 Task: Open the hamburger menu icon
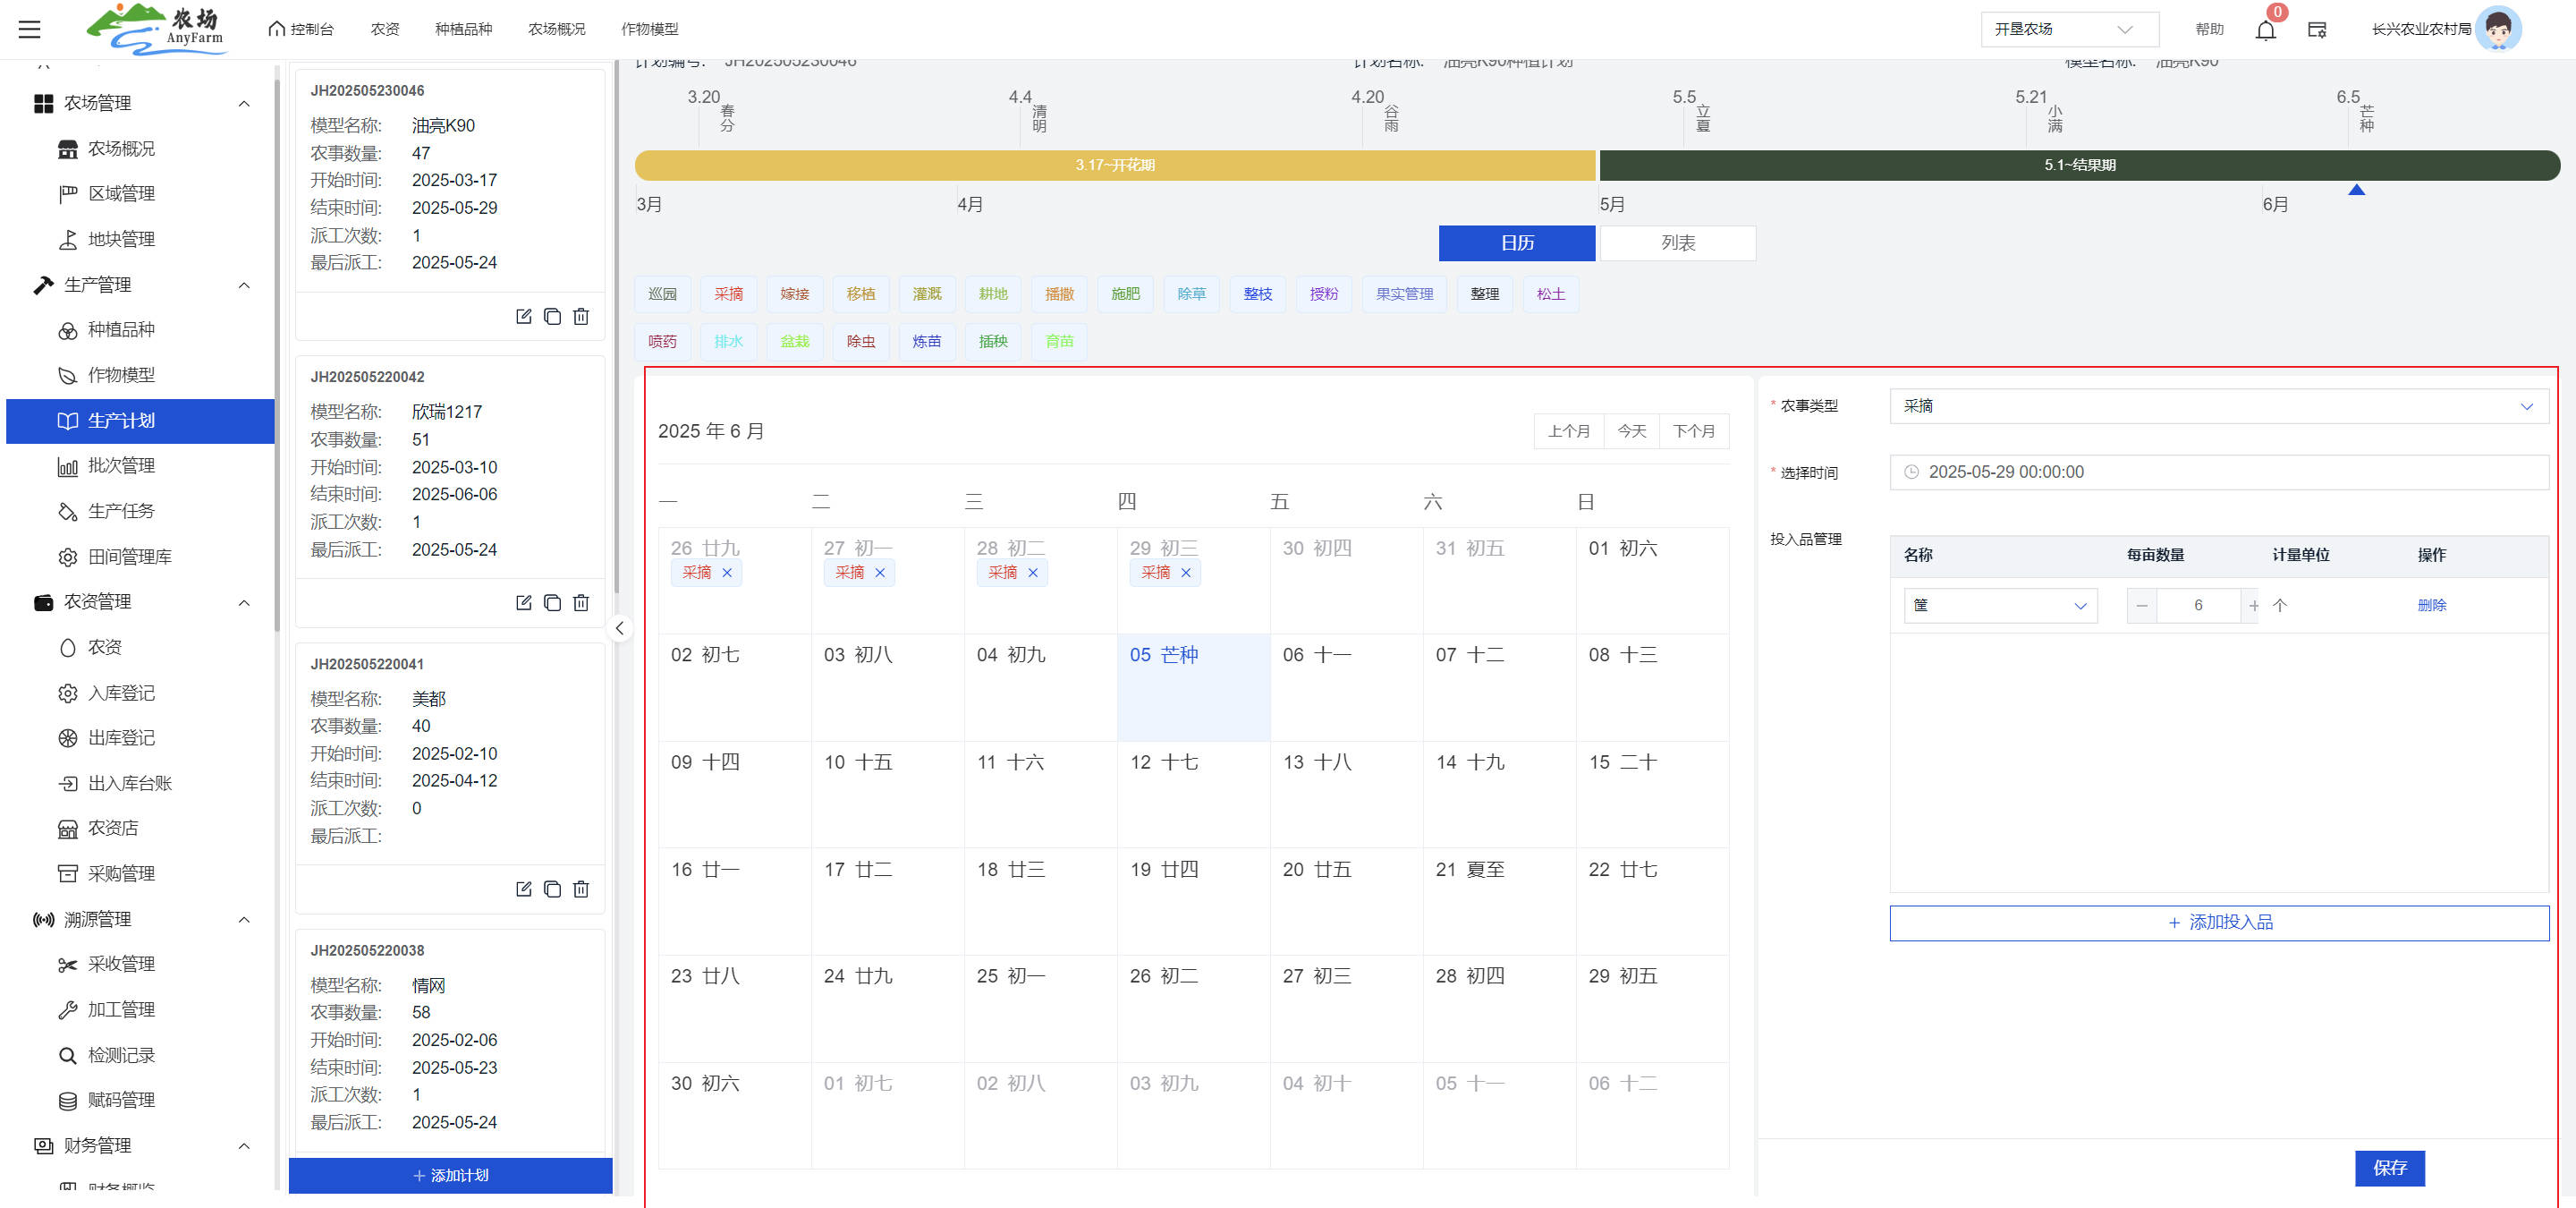pyautogui.click(x=30, y=29)
